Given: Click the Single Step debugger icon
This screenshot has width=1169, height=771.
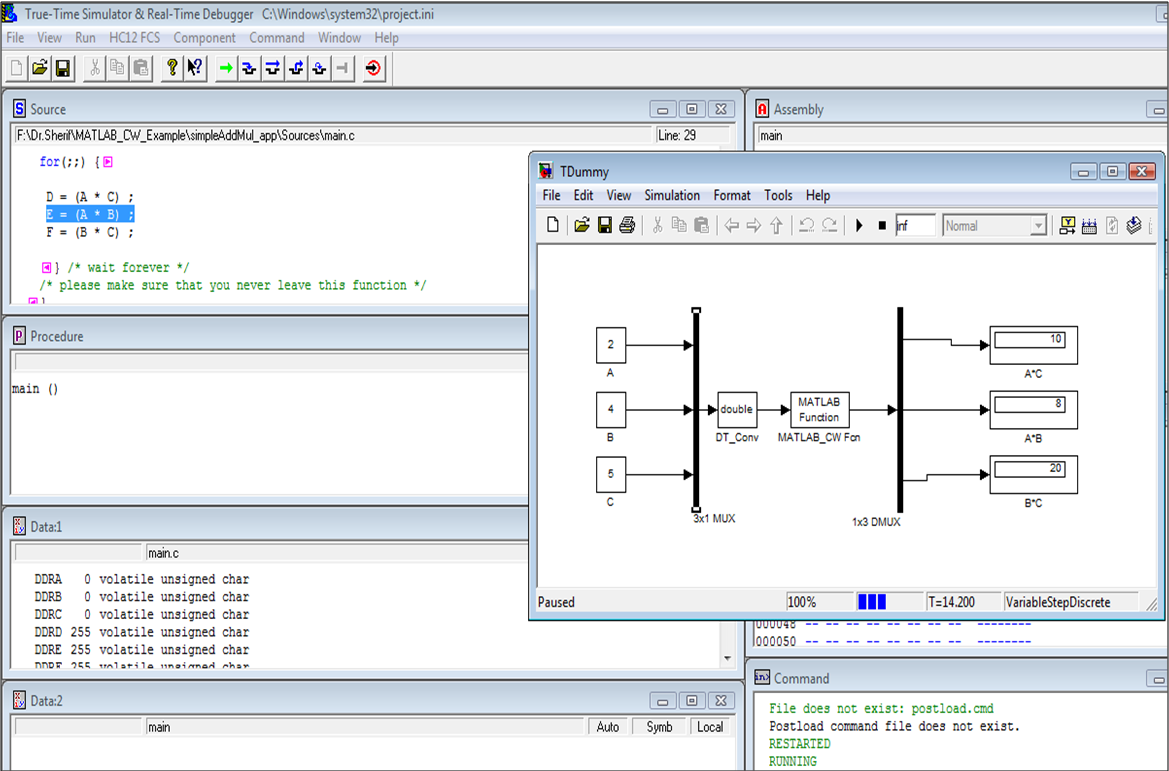Looking at the screenshot, I should [249, 69].
